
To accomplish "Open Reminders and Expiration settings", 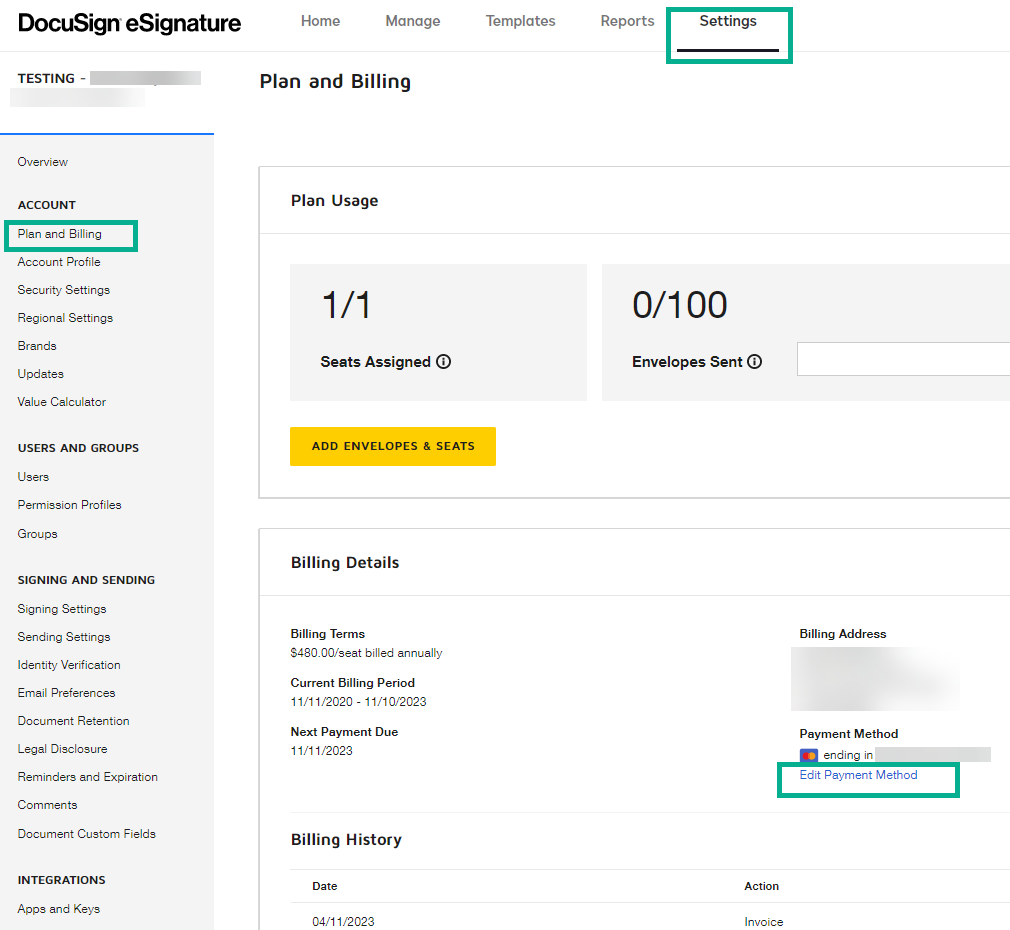I will coord(88,777).
